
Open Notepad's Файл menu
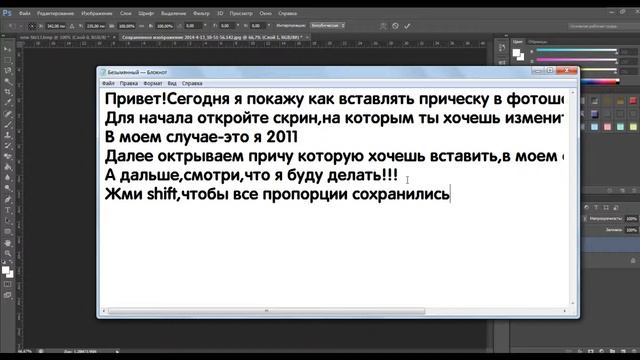point(108,83)
